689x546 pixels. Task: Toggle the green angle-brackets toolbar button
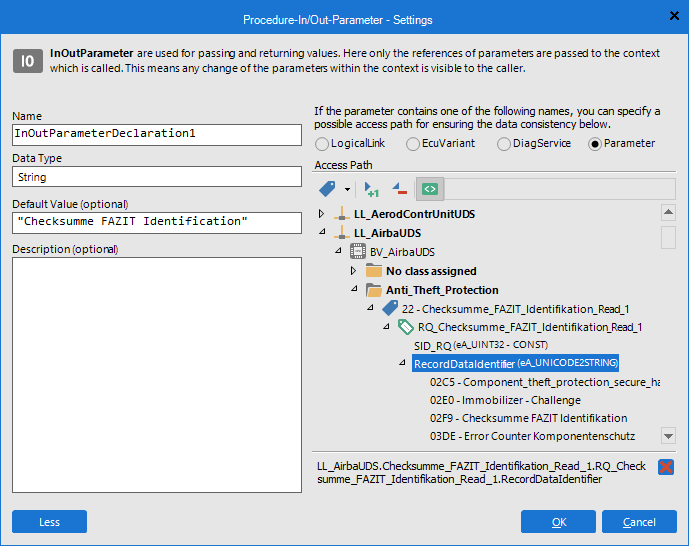point(429,188)
